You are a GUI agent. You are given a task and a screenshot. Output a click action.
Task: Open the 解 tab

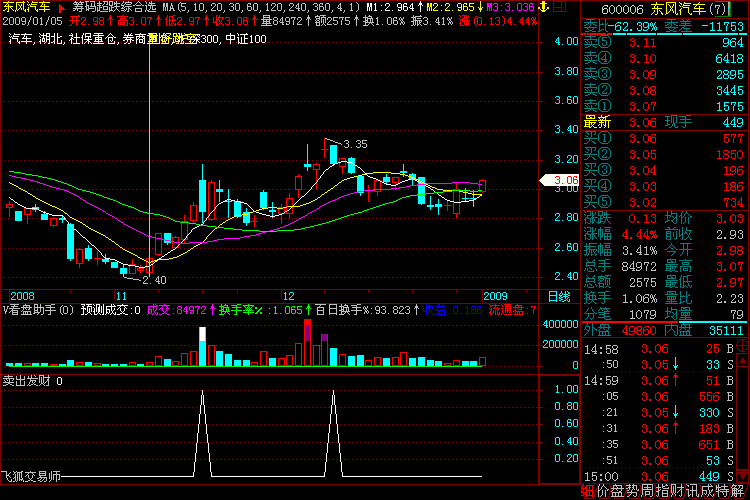point(737,491)
